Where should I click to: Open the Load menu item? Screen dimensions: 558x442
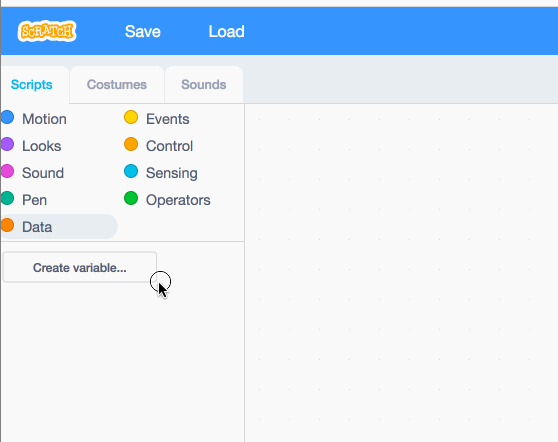(x=226, y=31)
